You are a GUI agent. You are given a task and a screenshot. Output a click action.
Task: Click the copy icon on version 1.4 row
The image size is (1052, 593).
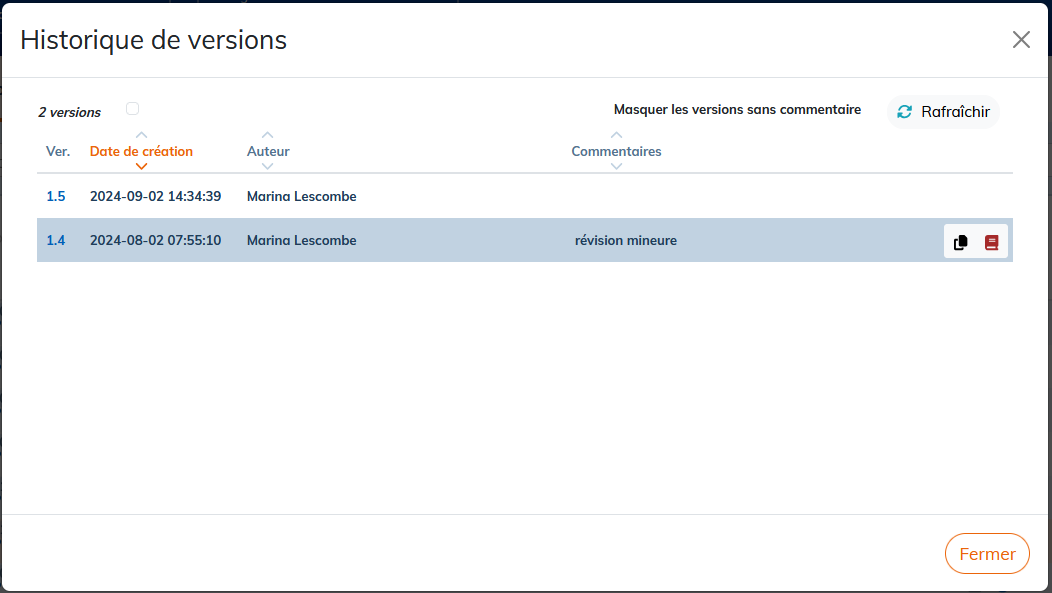pos(960,242)
